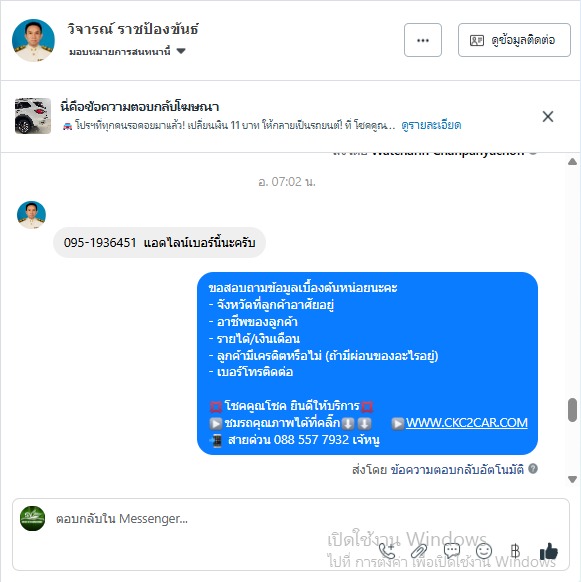Open the three-dots more options button

422,40
